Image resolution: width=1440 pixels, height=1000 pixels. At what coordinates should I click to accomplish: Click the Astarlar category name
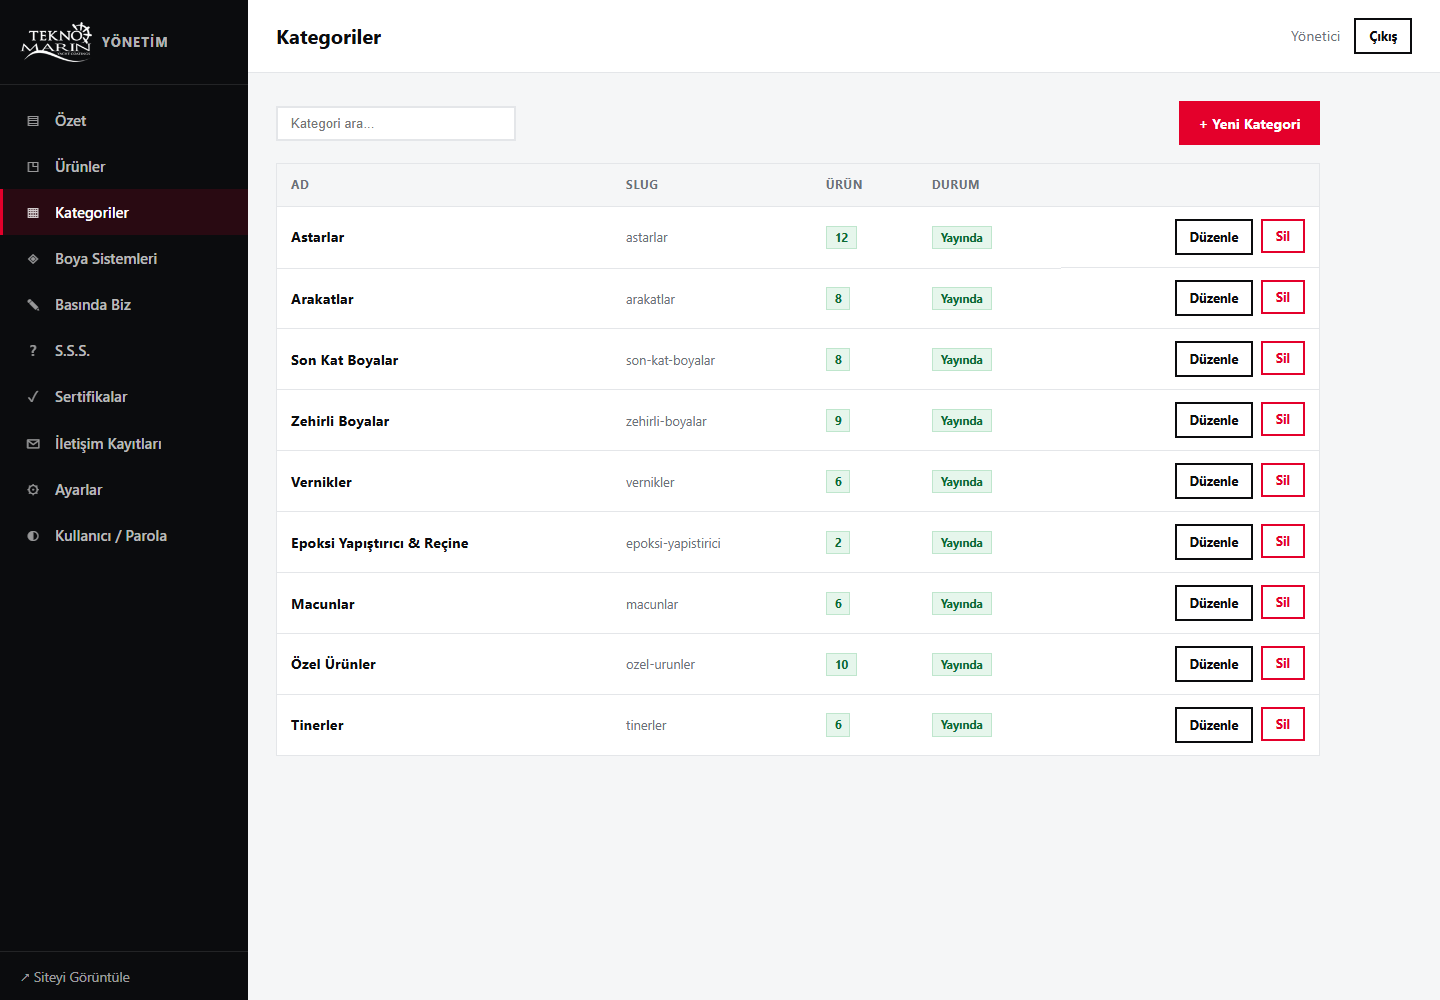click(317, 237)
